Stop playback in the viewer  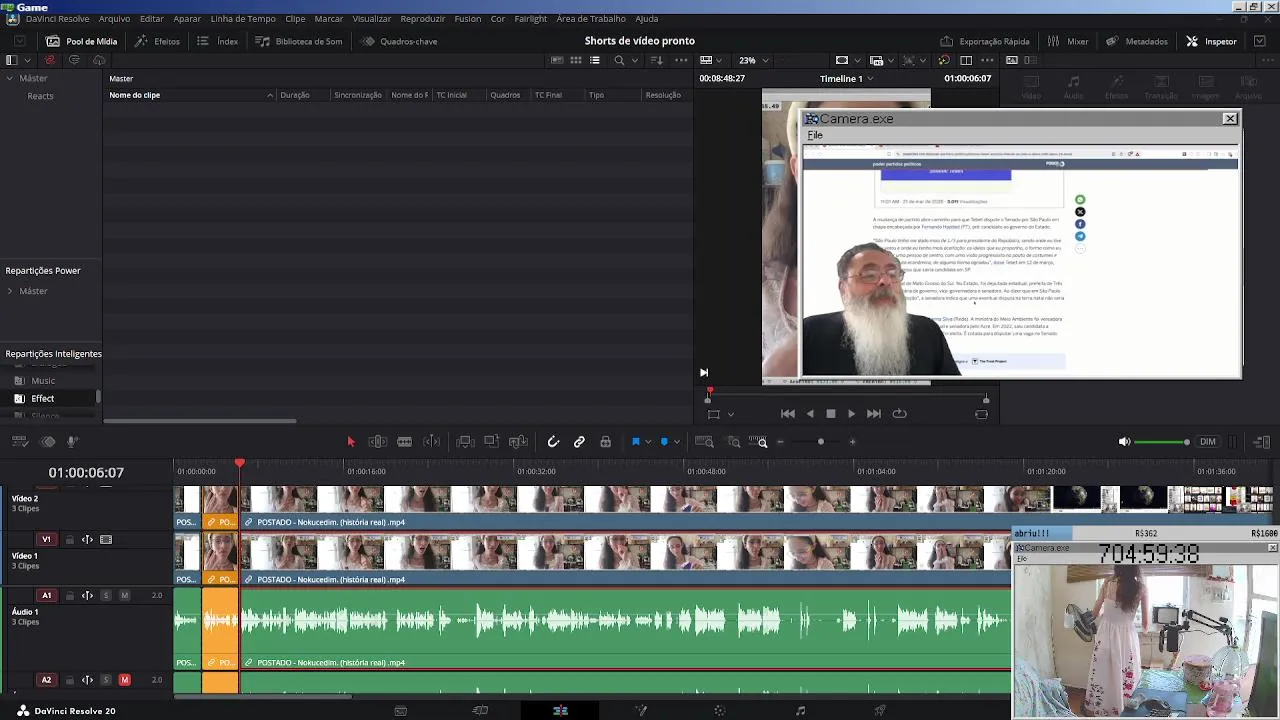[830, 414]
